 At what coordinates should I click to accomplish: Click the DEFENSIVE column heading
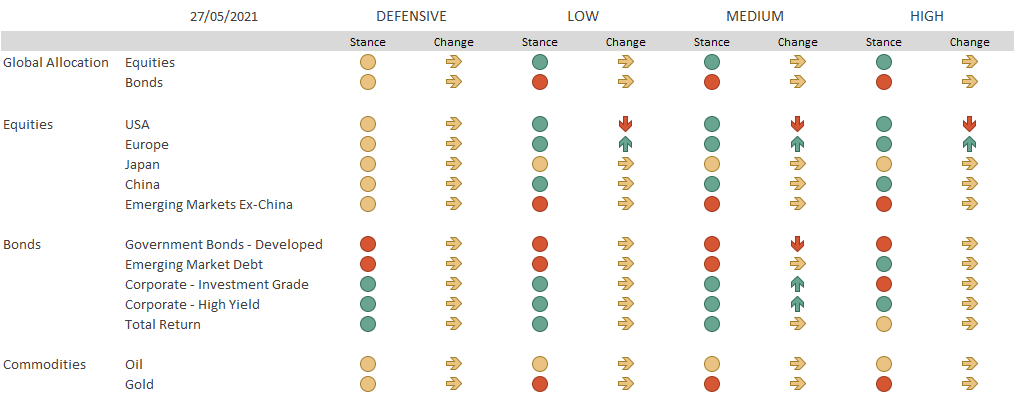coord(411,17)
